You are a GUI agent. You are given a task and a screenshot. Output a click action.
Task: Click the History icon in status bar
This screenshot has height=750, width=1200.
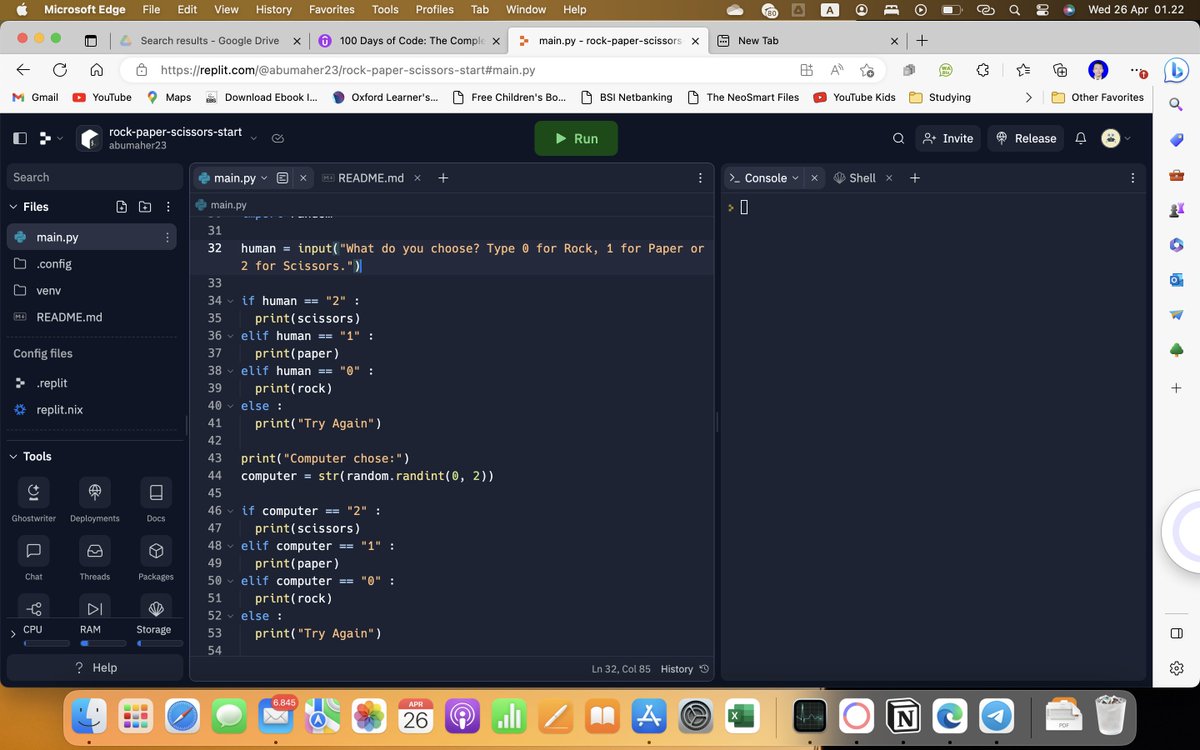pos(705,669)
